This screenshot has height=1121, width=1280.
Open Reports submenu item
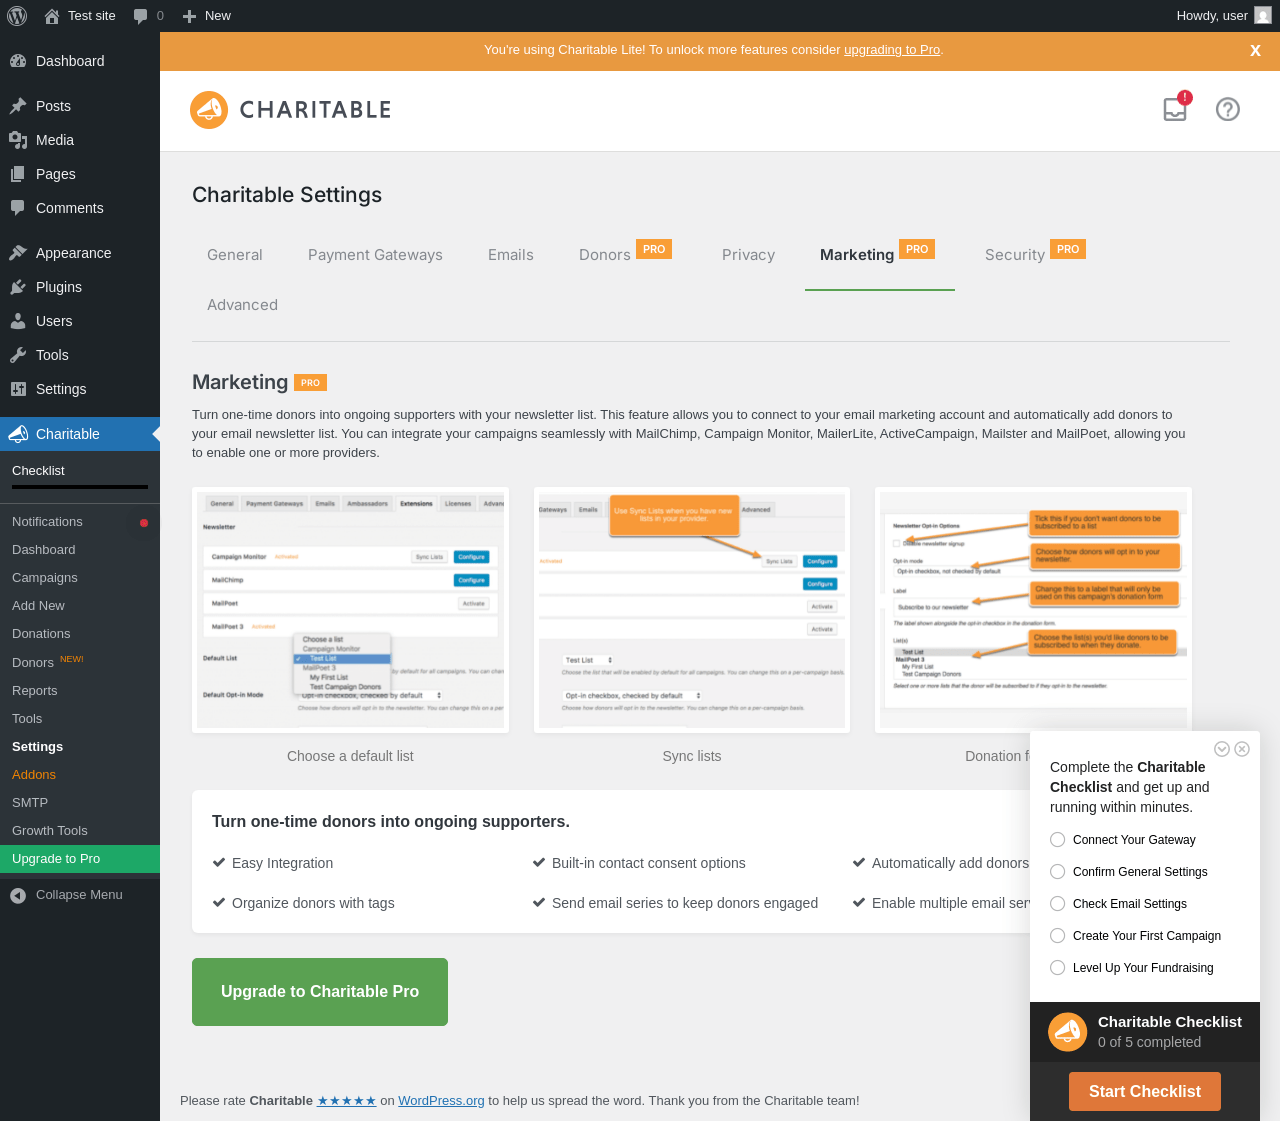click(80, 691)
